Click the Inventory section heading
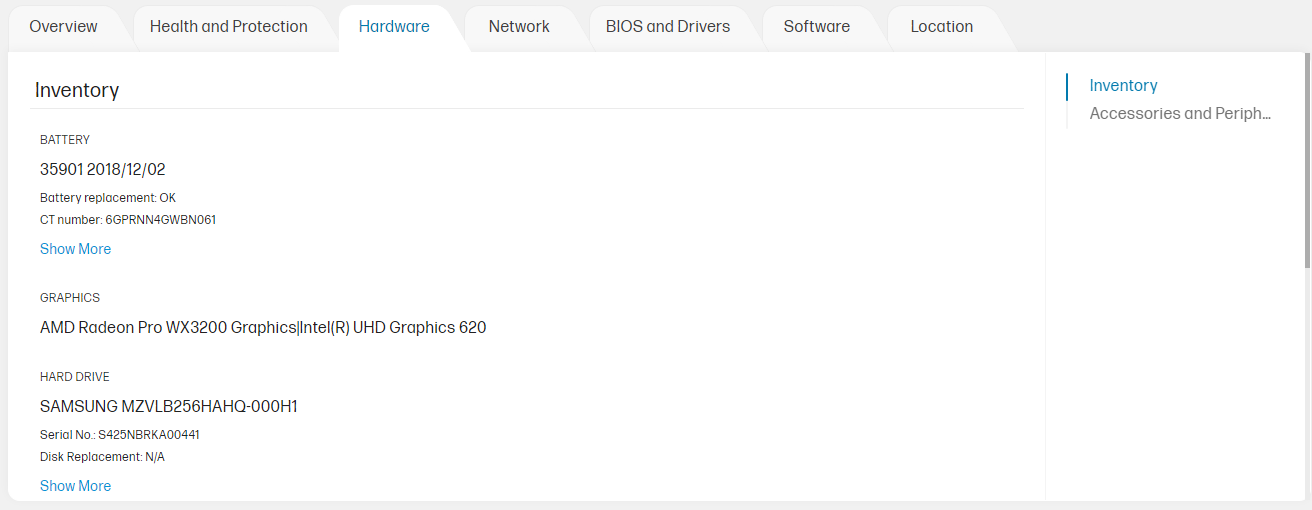The height and width of the screenshot is (510, 1312). (x=77, y=90)
